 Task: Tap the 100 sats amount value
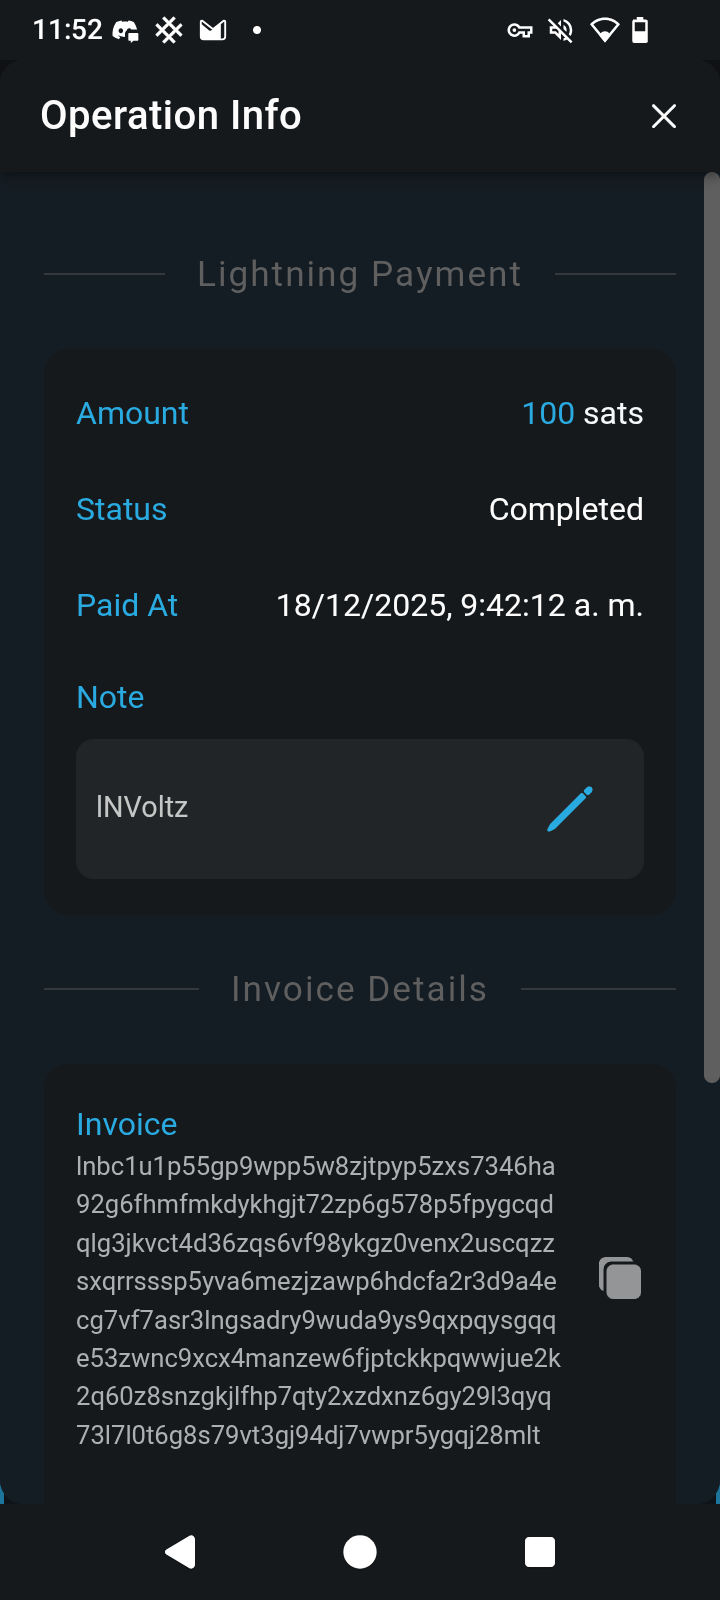582,413
